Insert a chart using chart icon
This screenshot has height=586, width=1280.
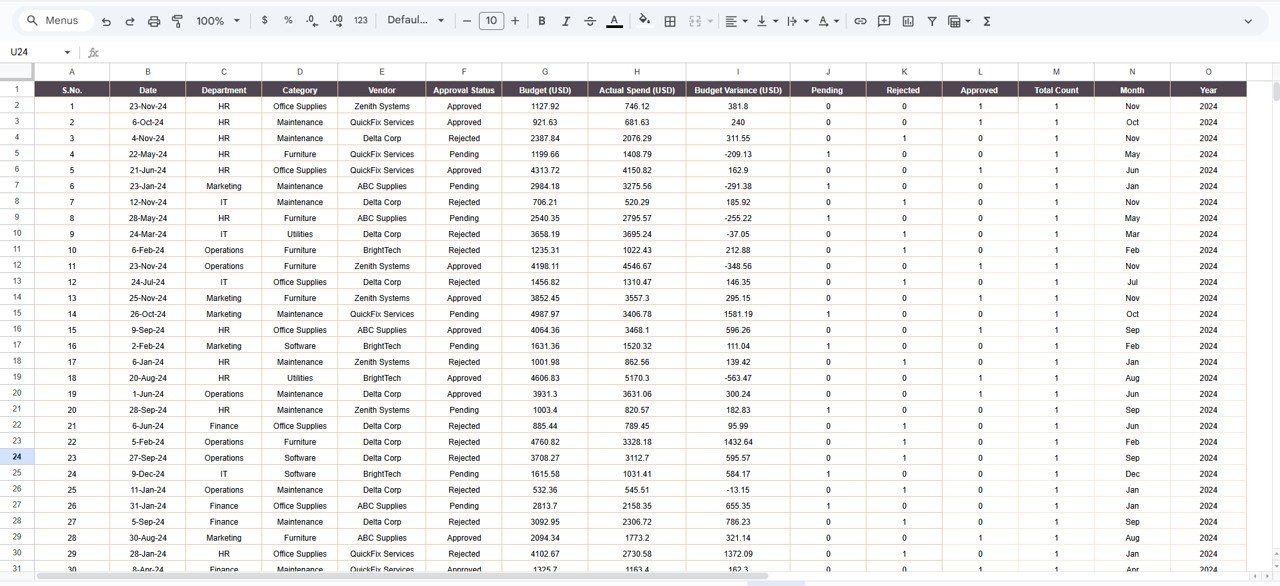coord(908,21)
